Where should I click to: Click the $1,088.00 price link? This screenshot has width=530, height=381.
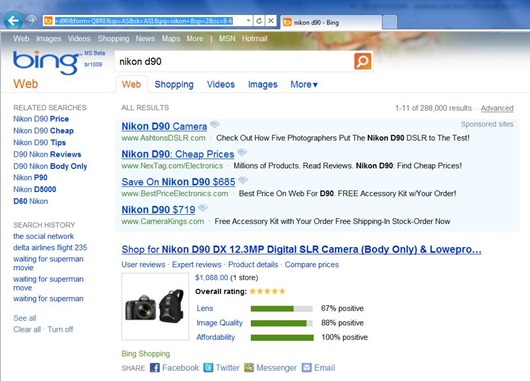coord(212,278)
